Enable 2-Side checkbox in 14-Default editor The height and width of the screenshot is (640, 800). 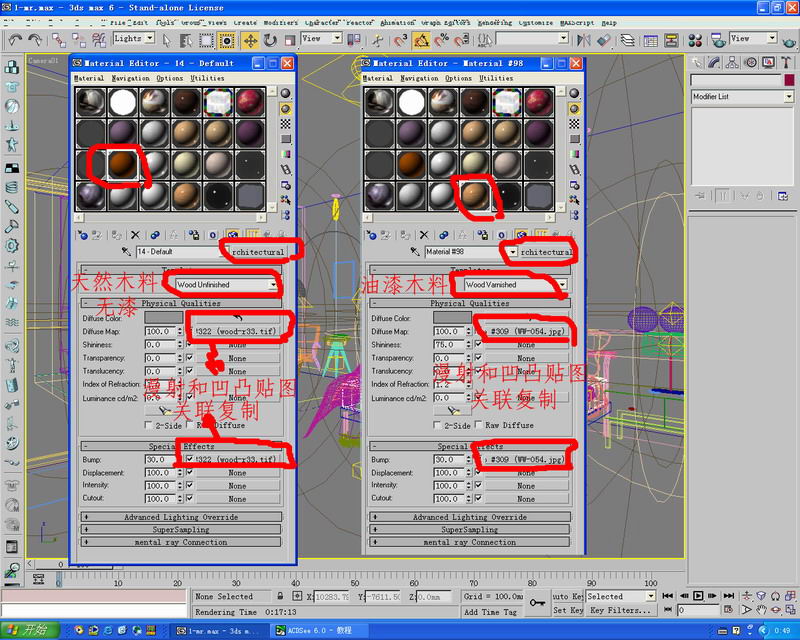[148, 425]
